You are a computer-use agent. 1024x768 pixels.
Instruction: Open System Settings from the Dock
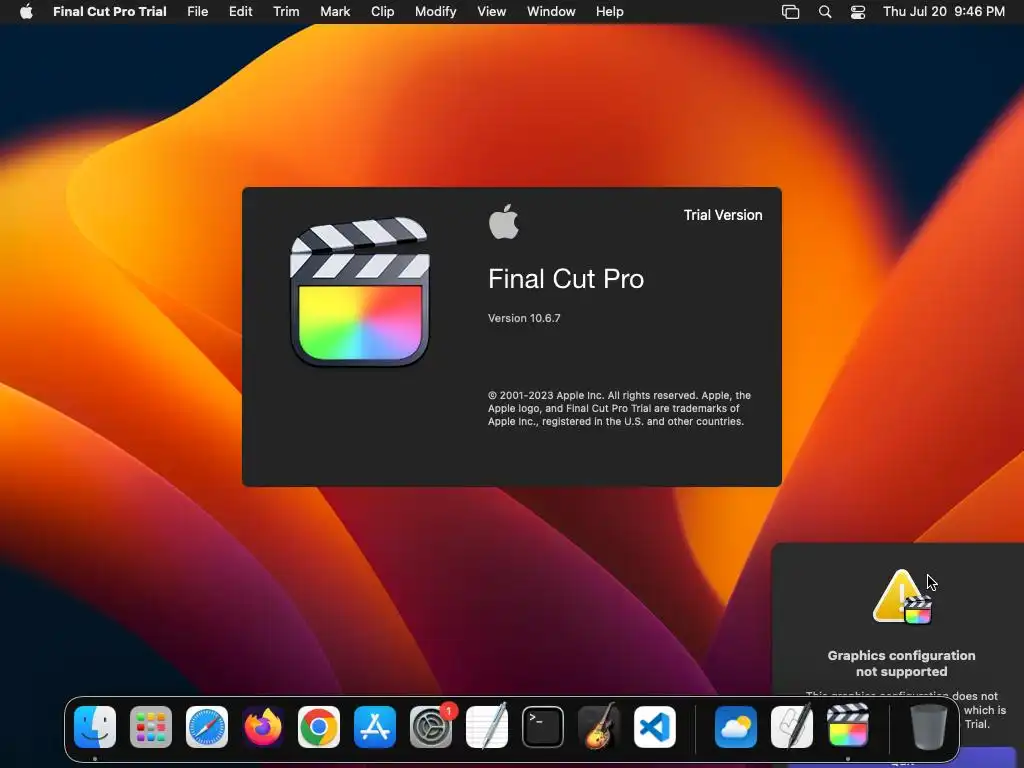coord(431,727)
